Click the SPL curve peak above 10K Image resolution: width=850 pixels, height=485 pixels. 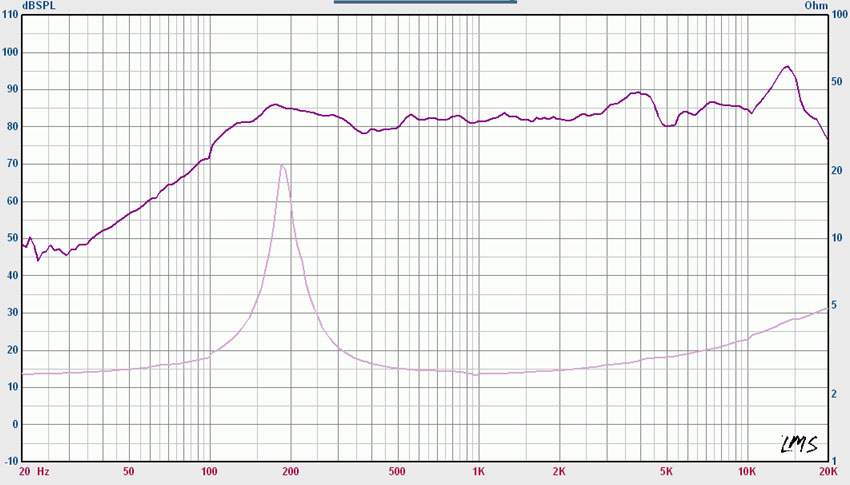[x=787, y=67]
